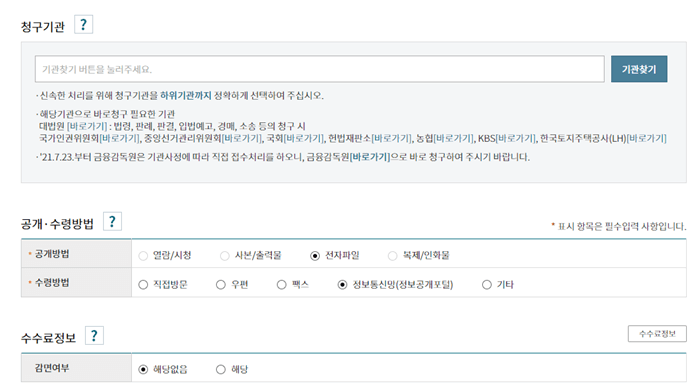The image size is (700, 392).
Task: Choose 직접방문 receipt method
Action: [x=143, y=285]
